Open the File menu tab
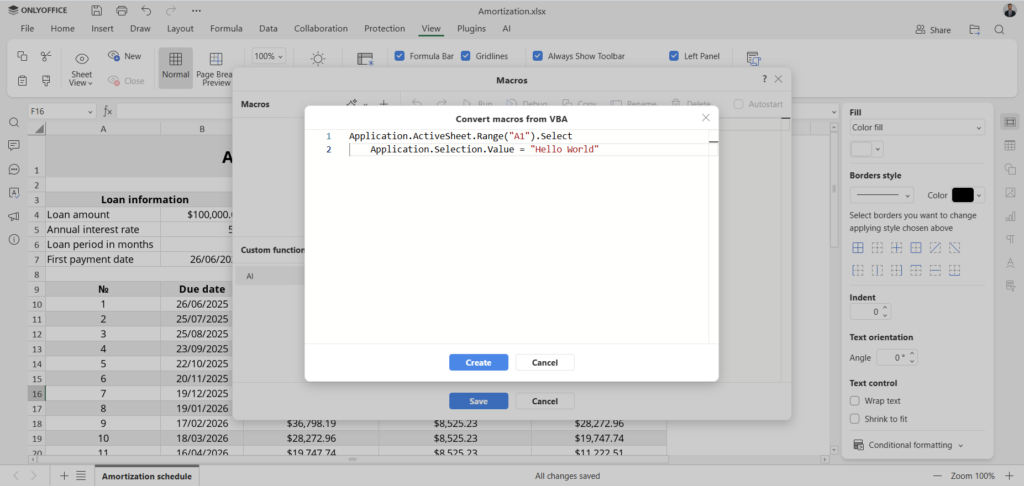The image size is (1024, 486). click(27, 29)
